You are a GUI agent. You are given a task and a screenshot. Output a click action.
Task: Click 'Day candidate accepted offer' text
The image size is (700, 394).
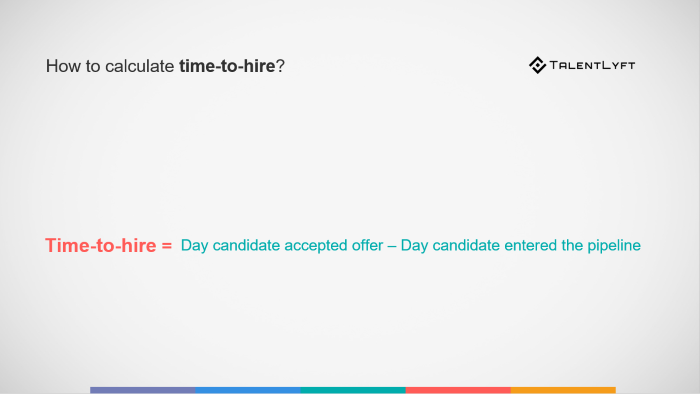point(282,245)
